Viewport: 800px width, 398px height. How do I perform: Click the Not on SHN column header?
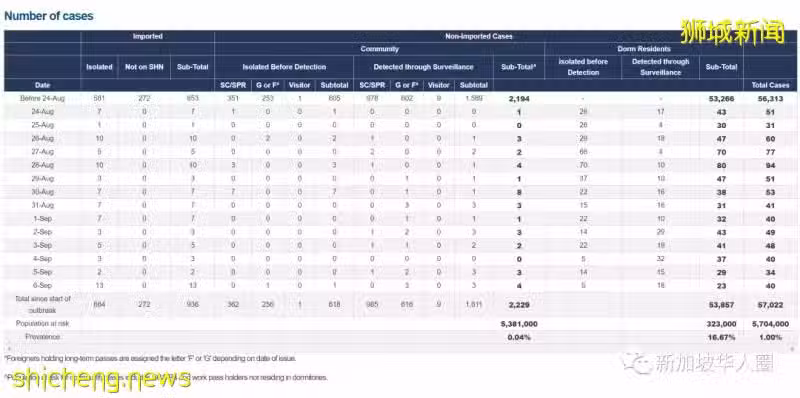(144, 67)
